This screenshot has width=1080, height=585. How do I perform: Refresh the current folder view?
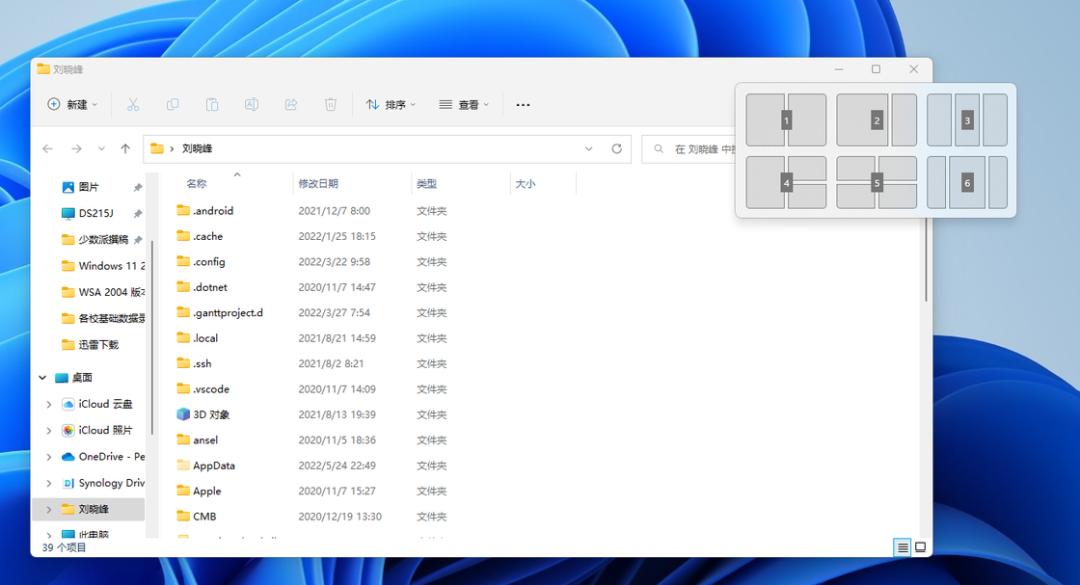pos(617,149)
